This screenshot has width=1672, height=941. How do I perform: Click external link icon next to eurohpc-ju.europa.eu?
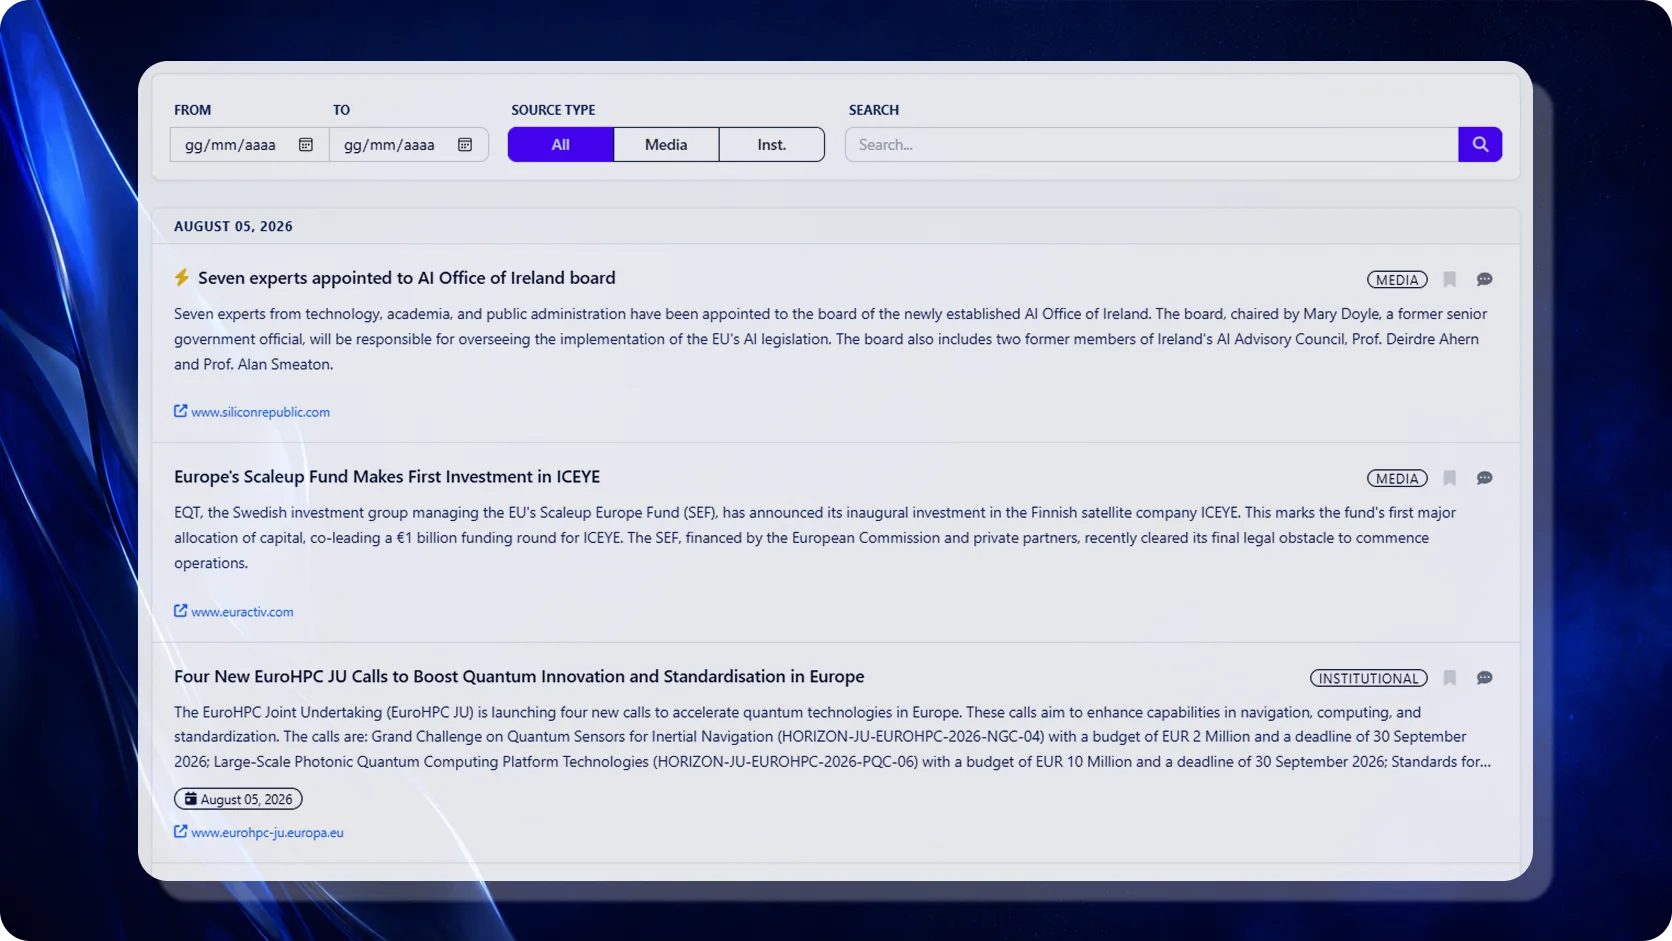click(x=181, y=831)
